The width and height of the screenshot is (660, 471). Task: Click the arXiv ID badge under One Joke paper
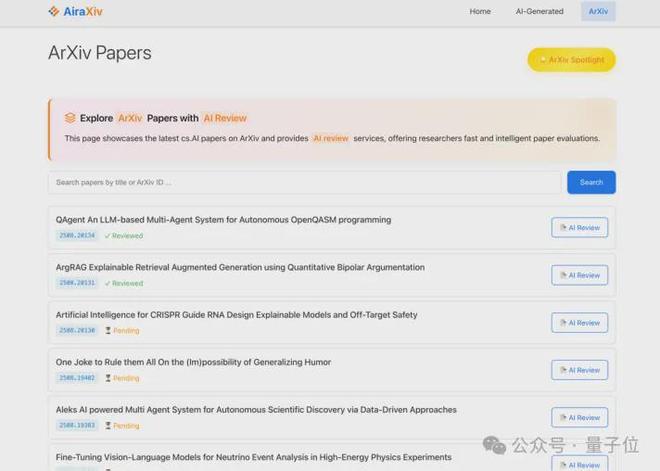point(77,378)
